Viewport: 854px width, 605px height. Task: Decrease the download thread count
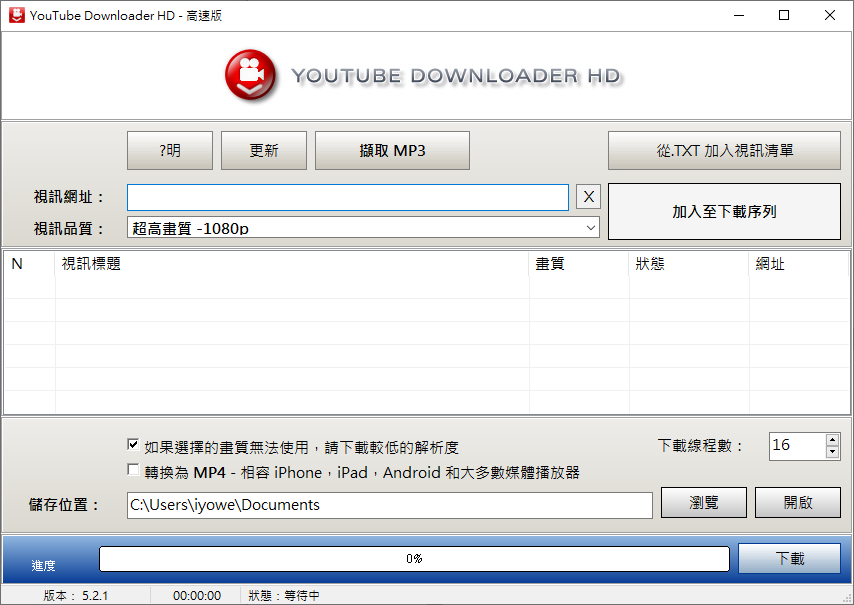click(832, 452)
